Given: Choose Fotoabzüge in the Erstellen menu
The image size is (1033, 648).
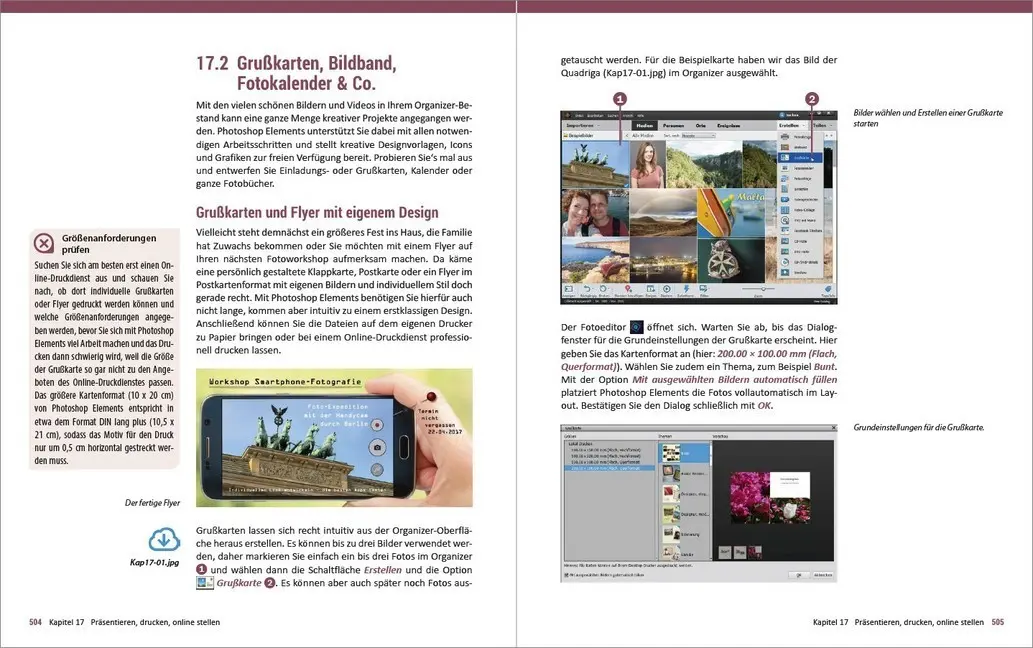Looking at the screenshot, I should pyautogui.click(x=800, y=137).
